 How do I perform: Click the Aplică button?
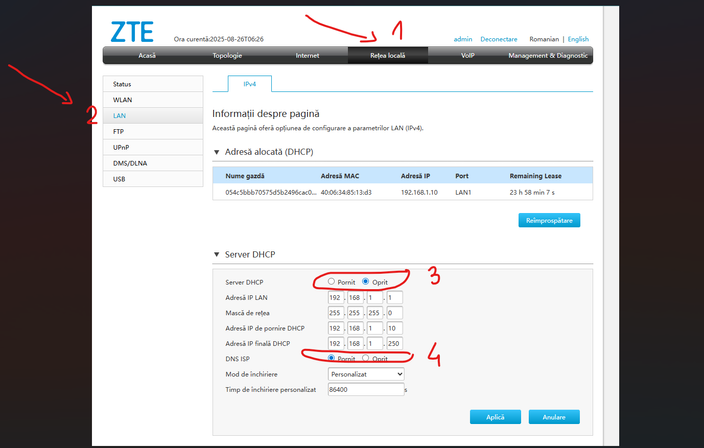point(495,417)
